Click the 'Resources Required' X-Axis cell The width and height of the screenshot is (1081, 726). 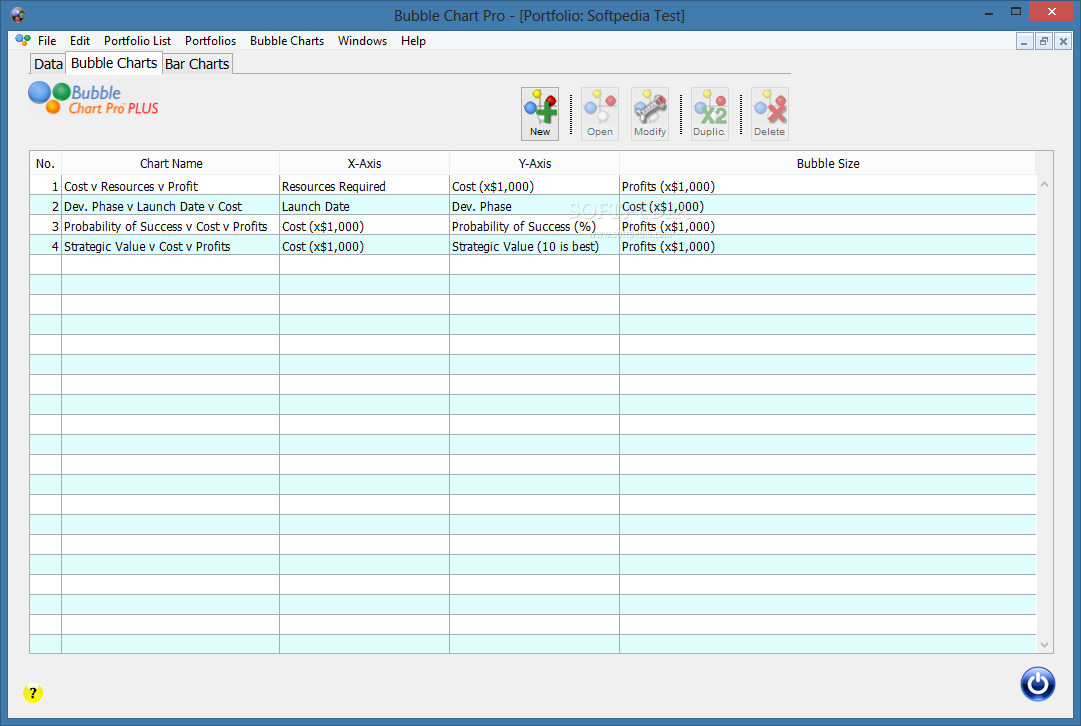(x=364, y=186)
